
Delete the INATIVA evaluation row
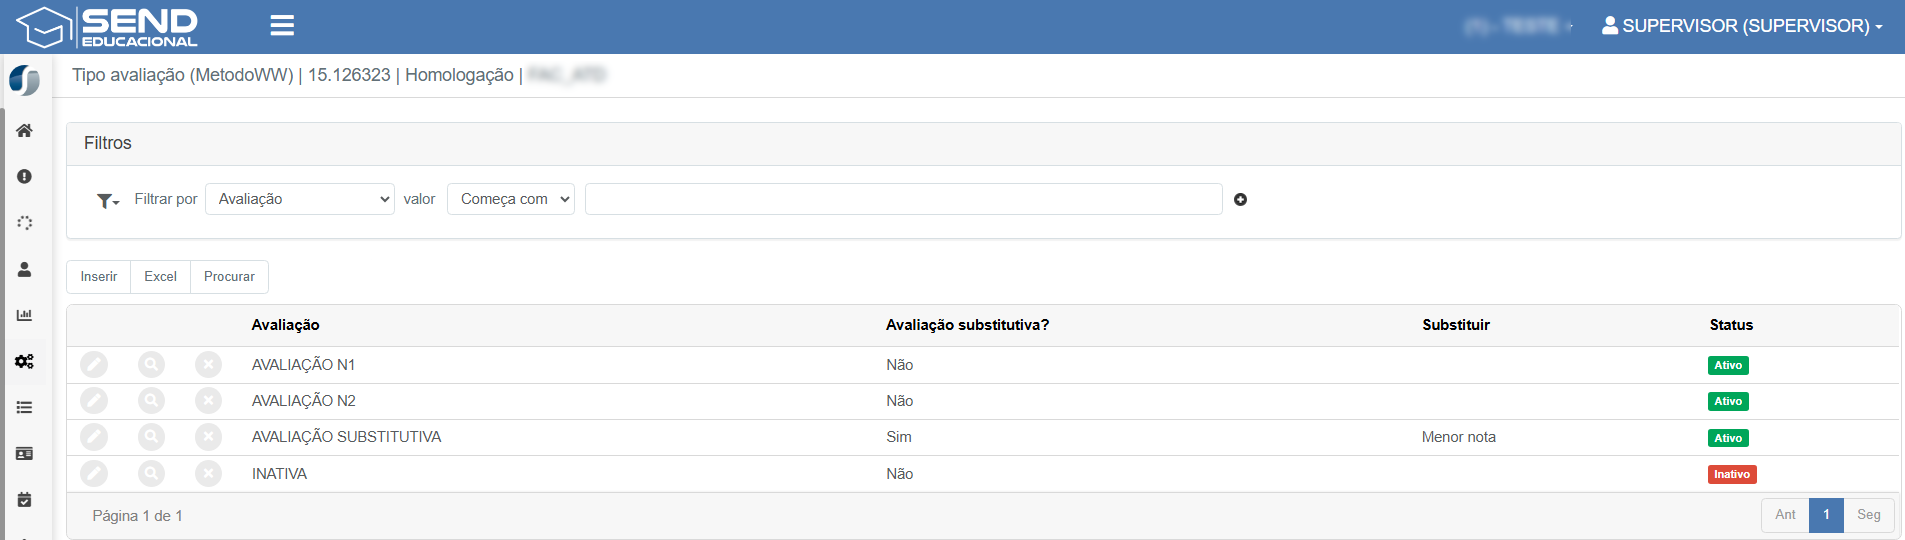208,474
